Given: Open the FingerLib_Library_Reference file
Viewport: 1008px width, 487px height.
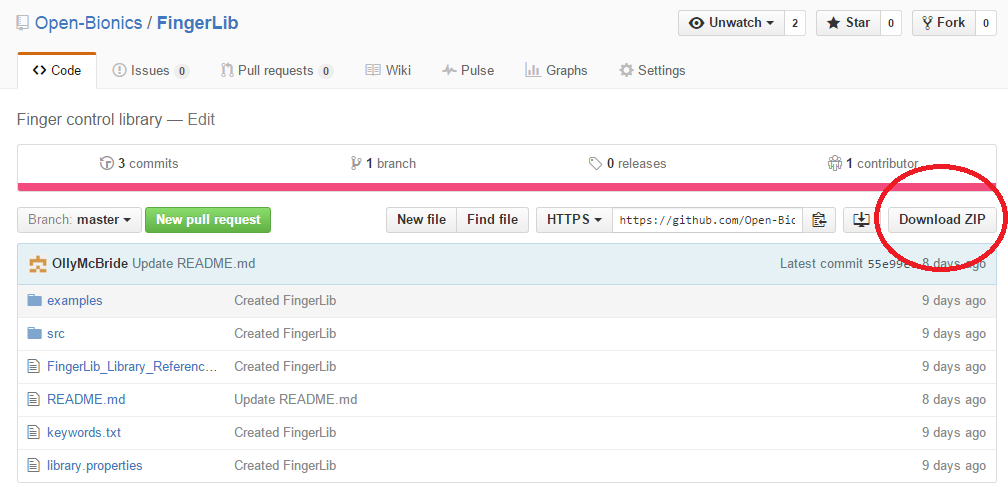Looking at the screenshot, I should [132, 366].
